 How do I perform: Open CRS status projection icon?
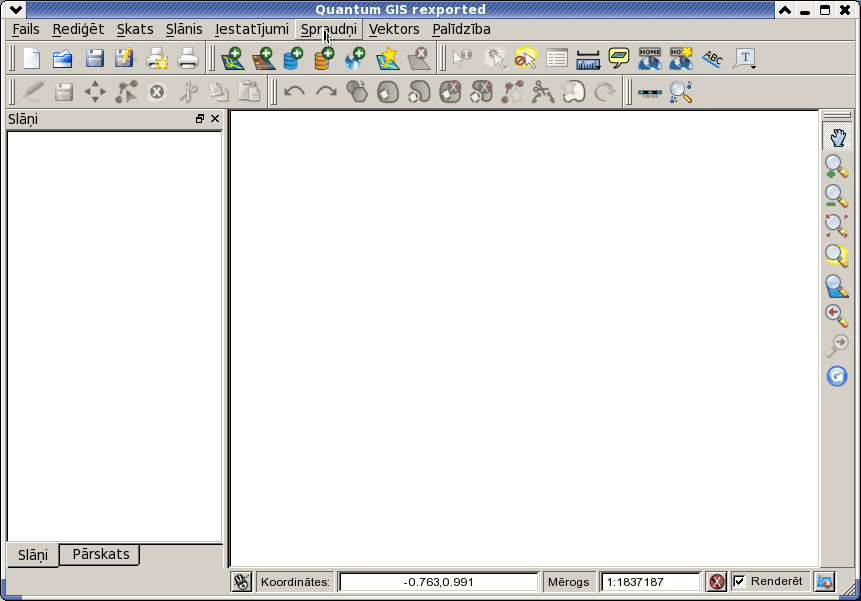pos(825,581)
